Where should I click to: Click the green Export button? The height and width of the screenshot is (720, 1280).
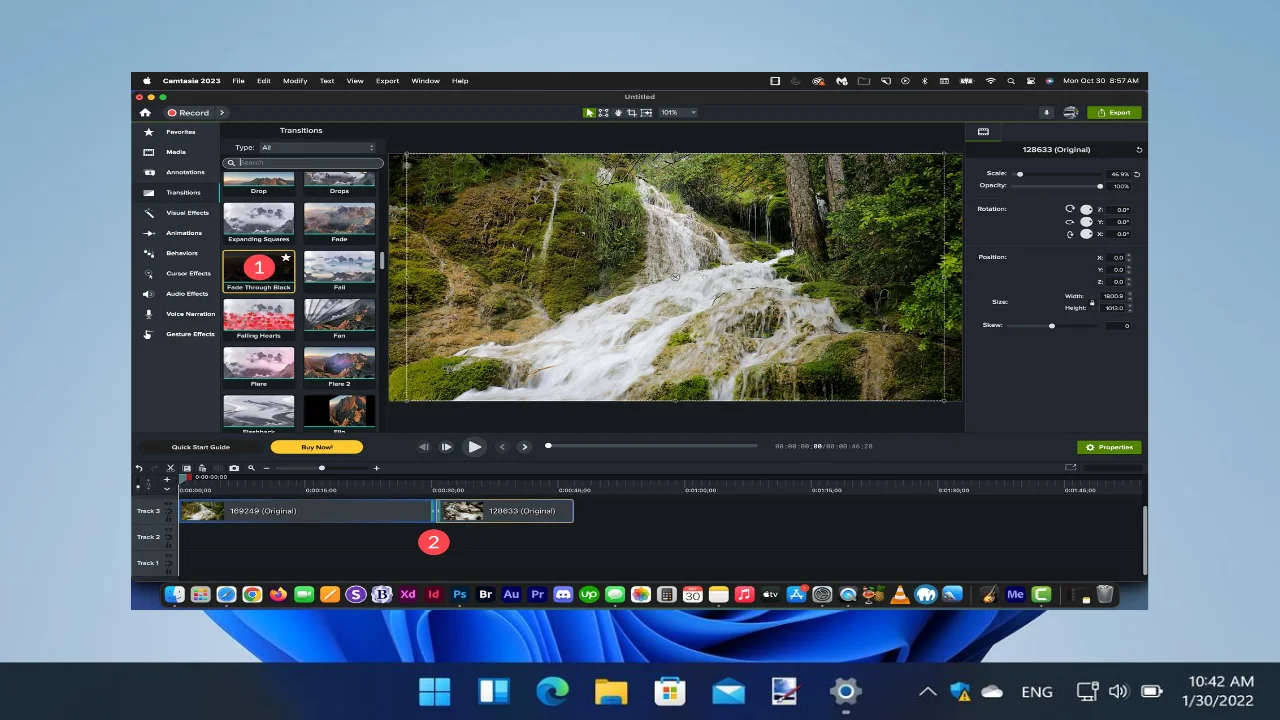coord(1114,113)
